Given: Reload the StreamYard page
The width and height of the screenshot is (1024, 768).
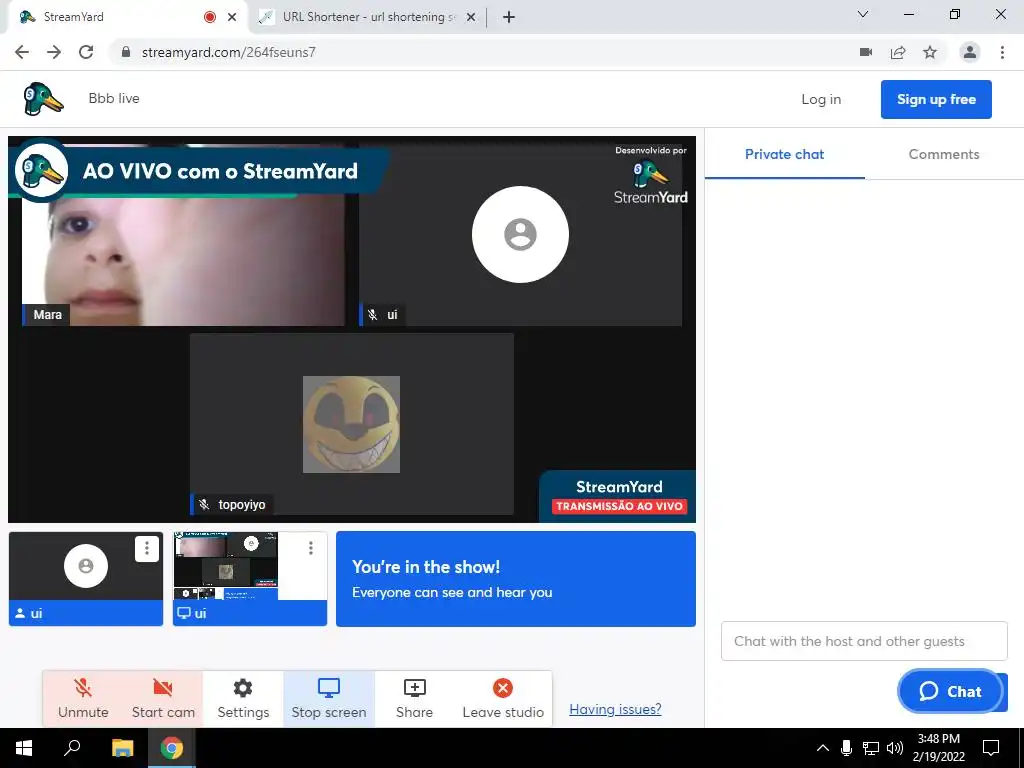Looking at the screenshot, I should point(86,52).
